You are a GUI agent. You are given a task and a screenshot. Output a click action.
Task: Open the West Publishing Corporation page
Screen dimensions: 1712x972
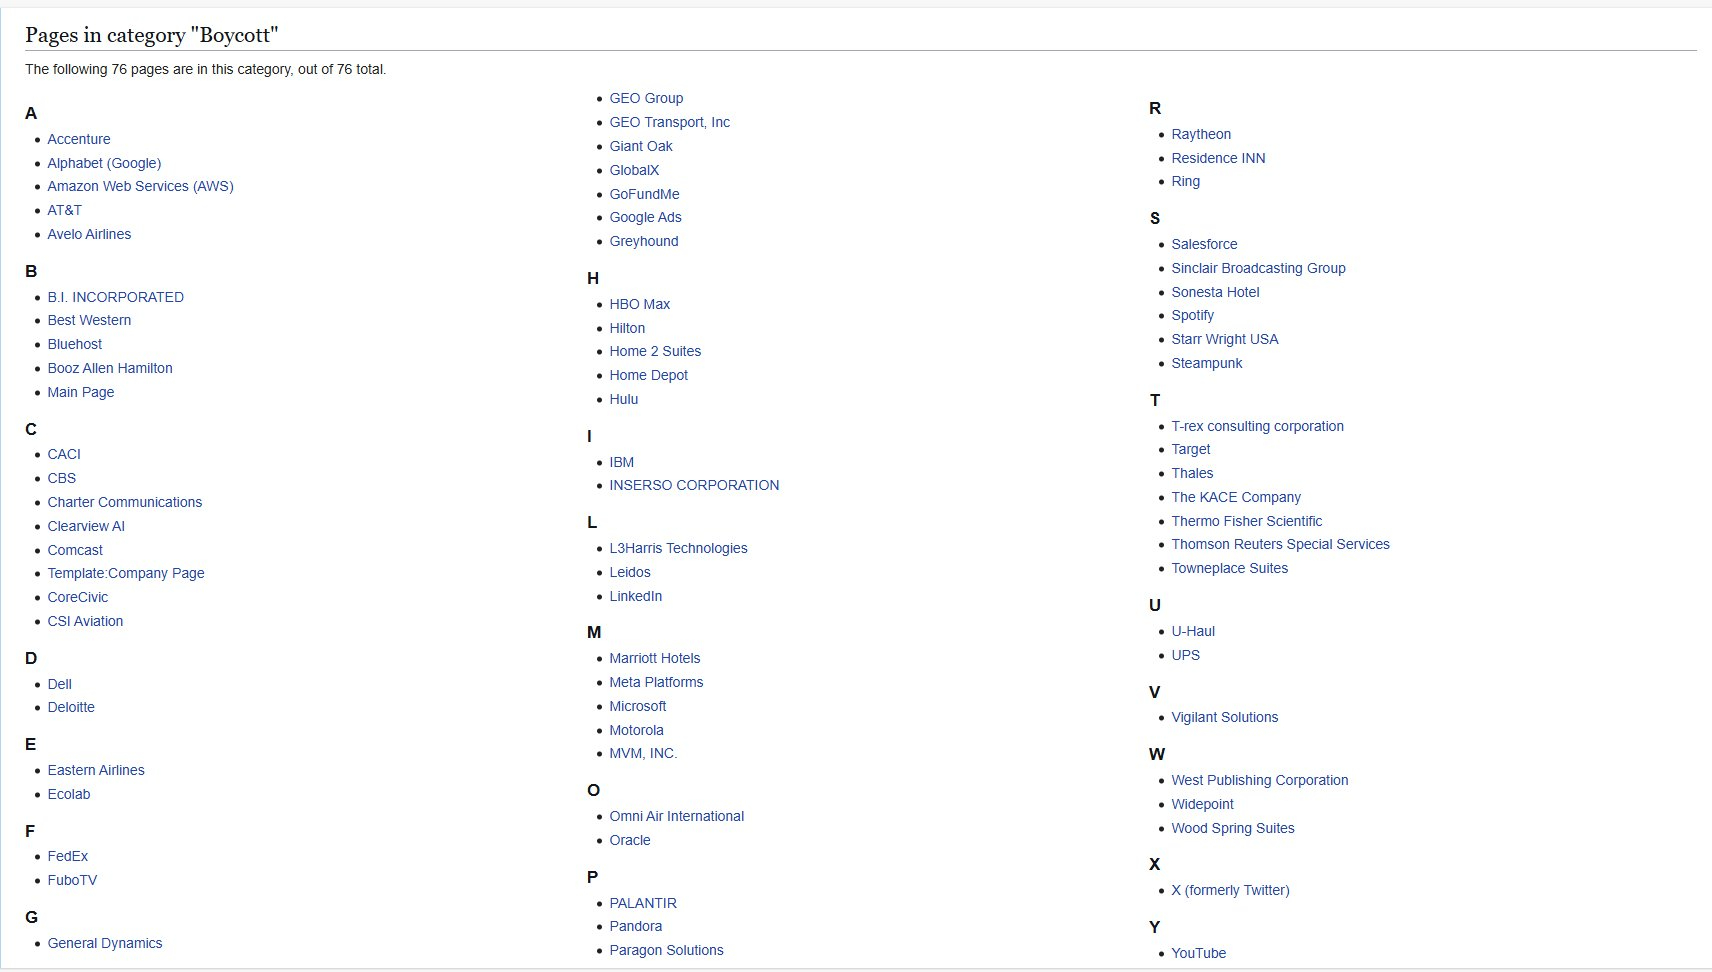pyautogui.click(x=1260, y=780)
